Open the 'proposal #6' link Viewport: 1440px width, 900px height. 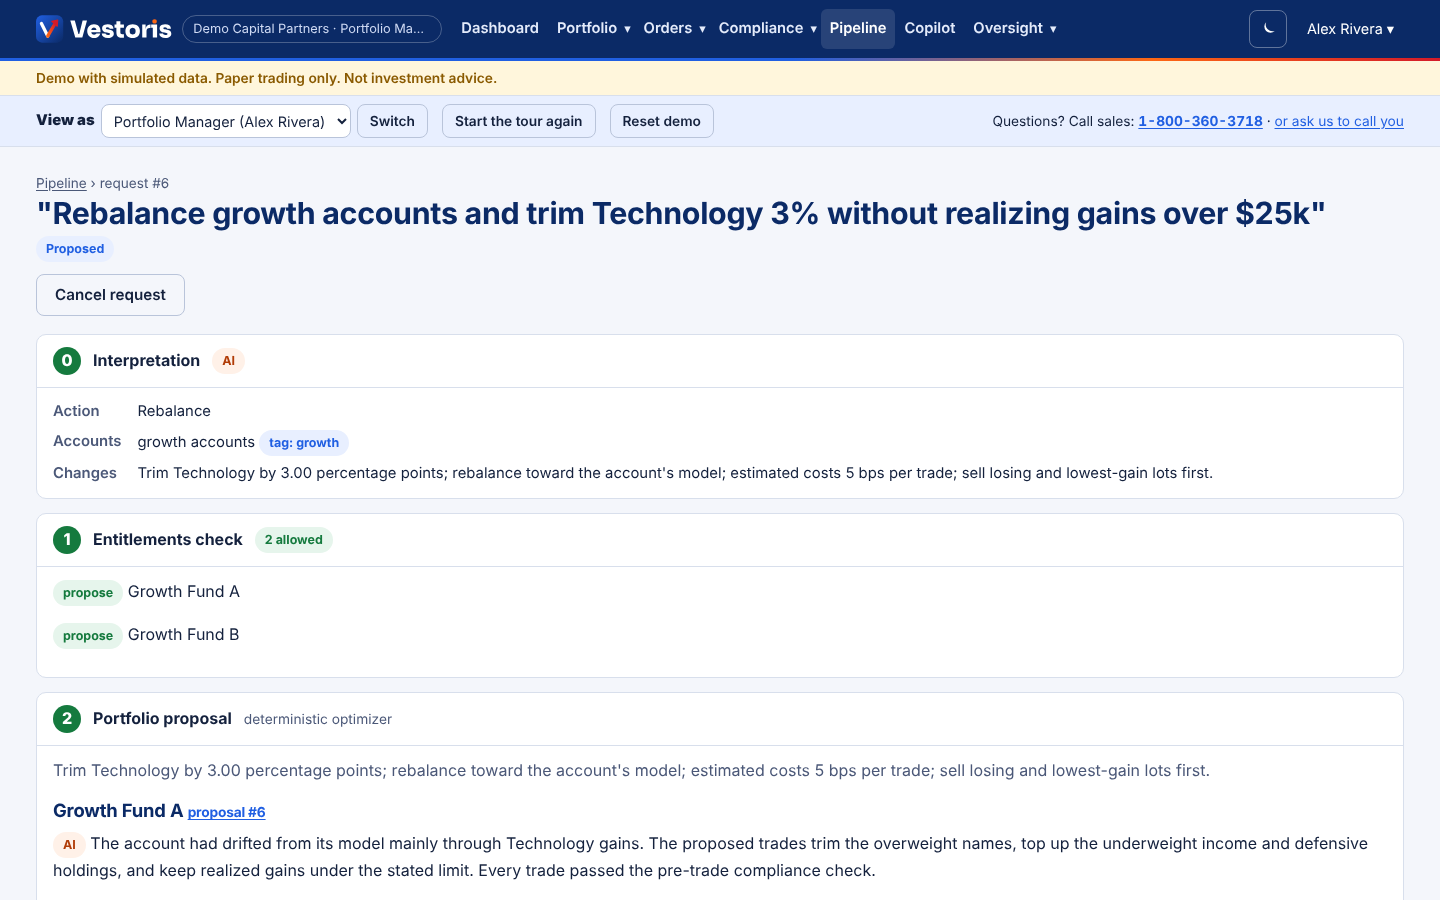(226, 812)
